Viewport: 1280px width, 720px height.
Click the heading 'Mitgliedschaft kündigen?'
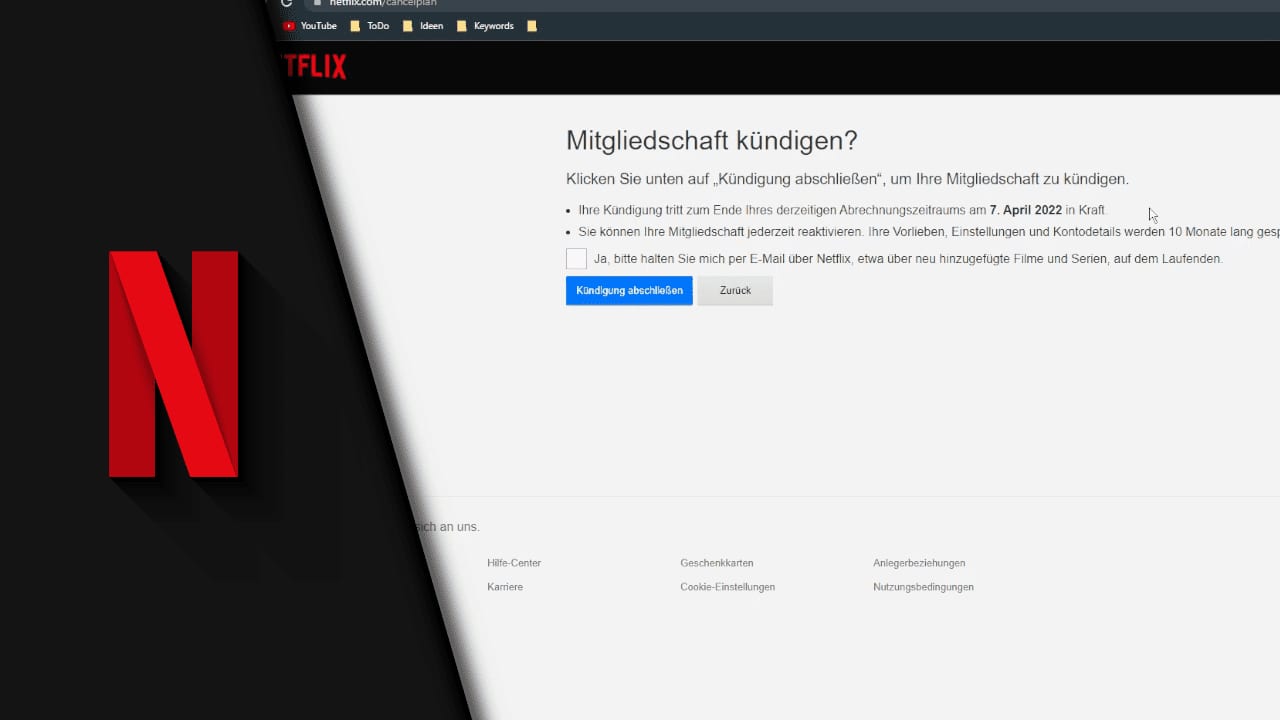point(712,140)
